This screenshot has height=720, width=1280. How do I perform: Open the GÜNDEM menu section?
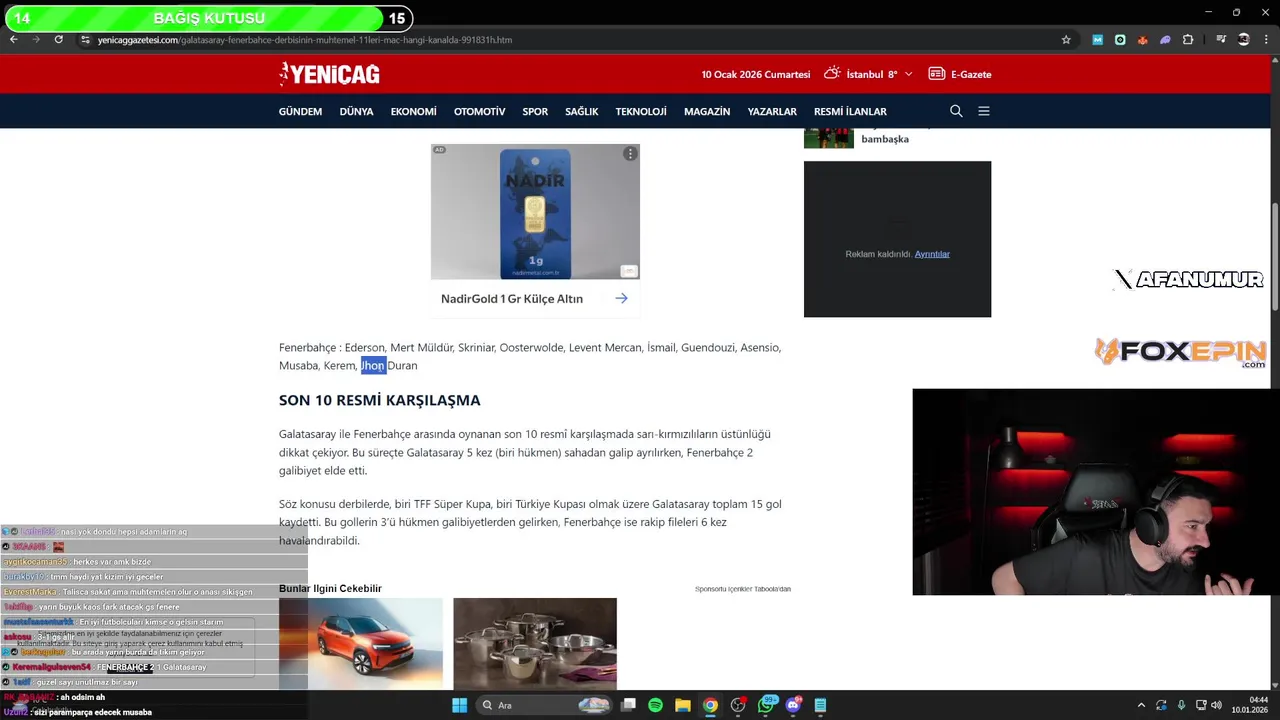click(300, 111)
